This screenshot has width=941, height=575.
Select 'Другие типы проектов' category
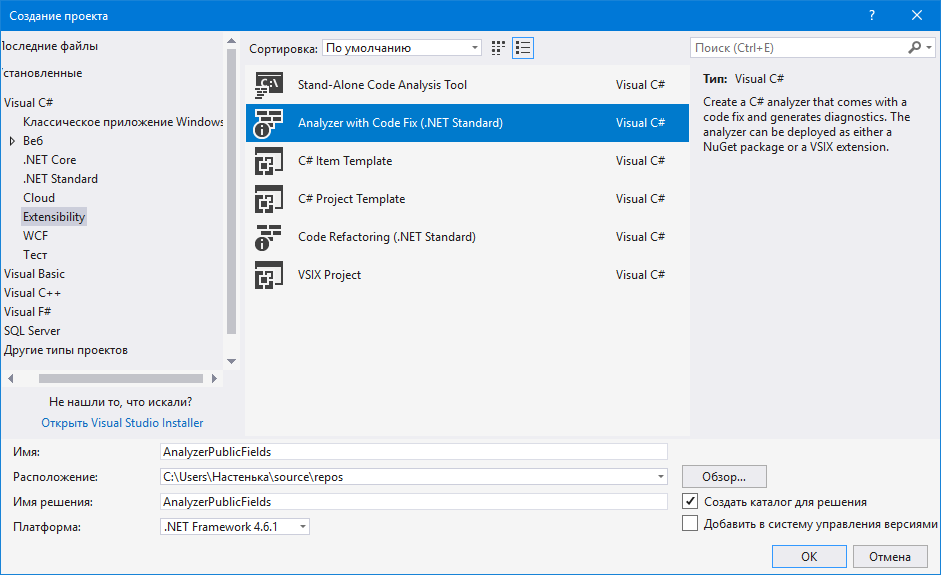pos(65,350)
